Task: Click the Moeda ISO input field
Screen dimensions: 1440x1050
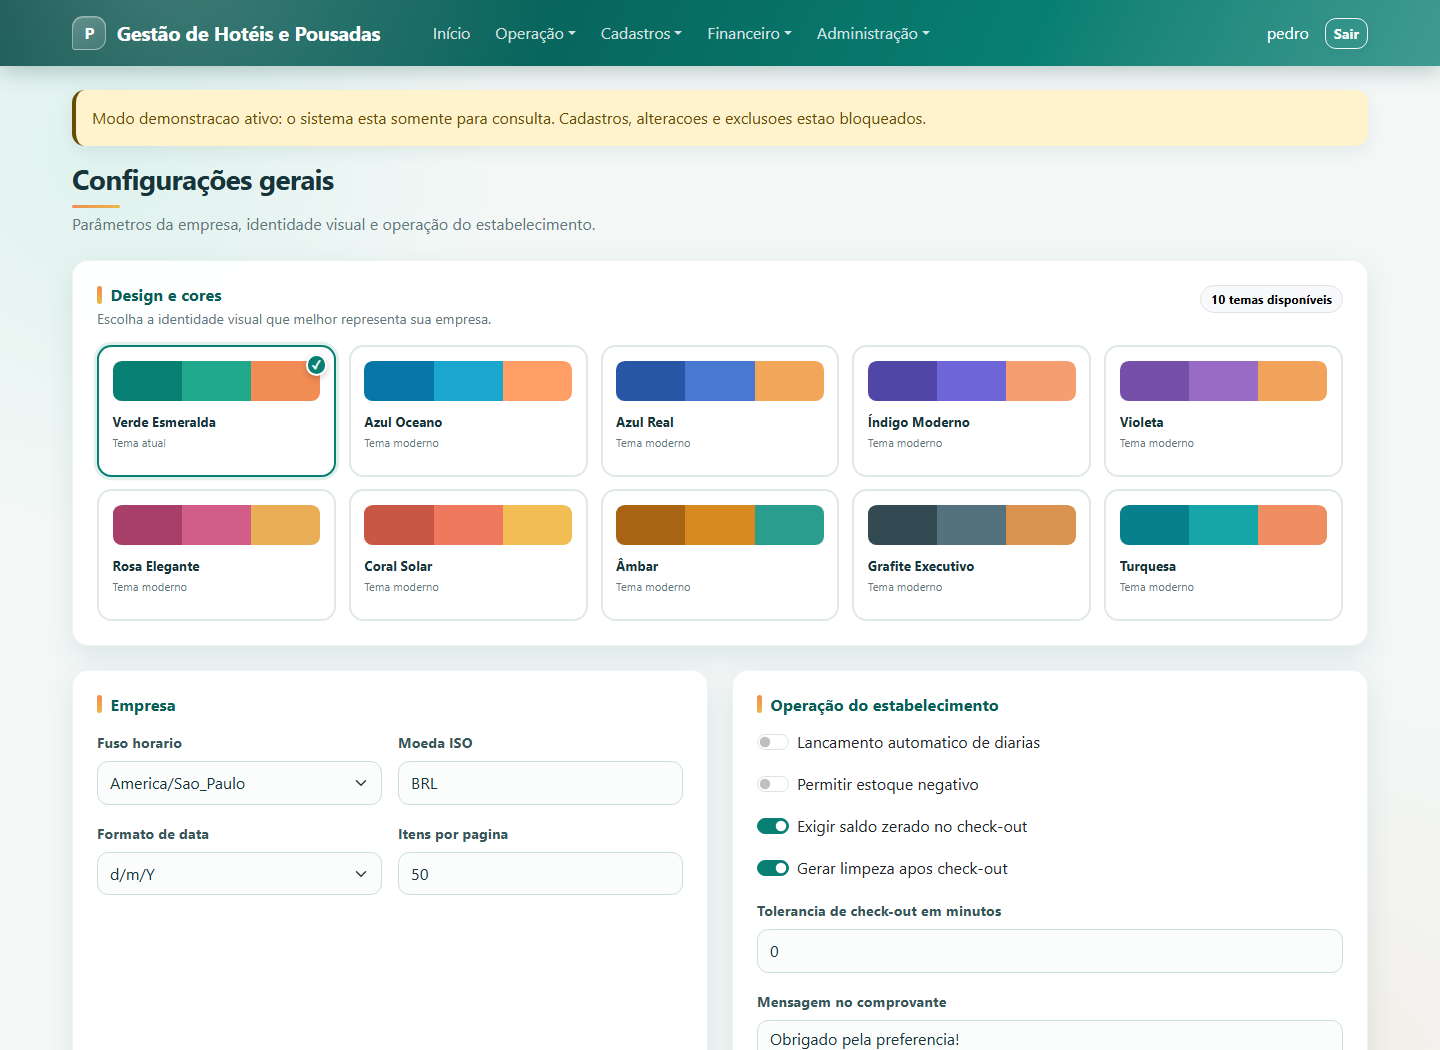Action: pos(540,783)
